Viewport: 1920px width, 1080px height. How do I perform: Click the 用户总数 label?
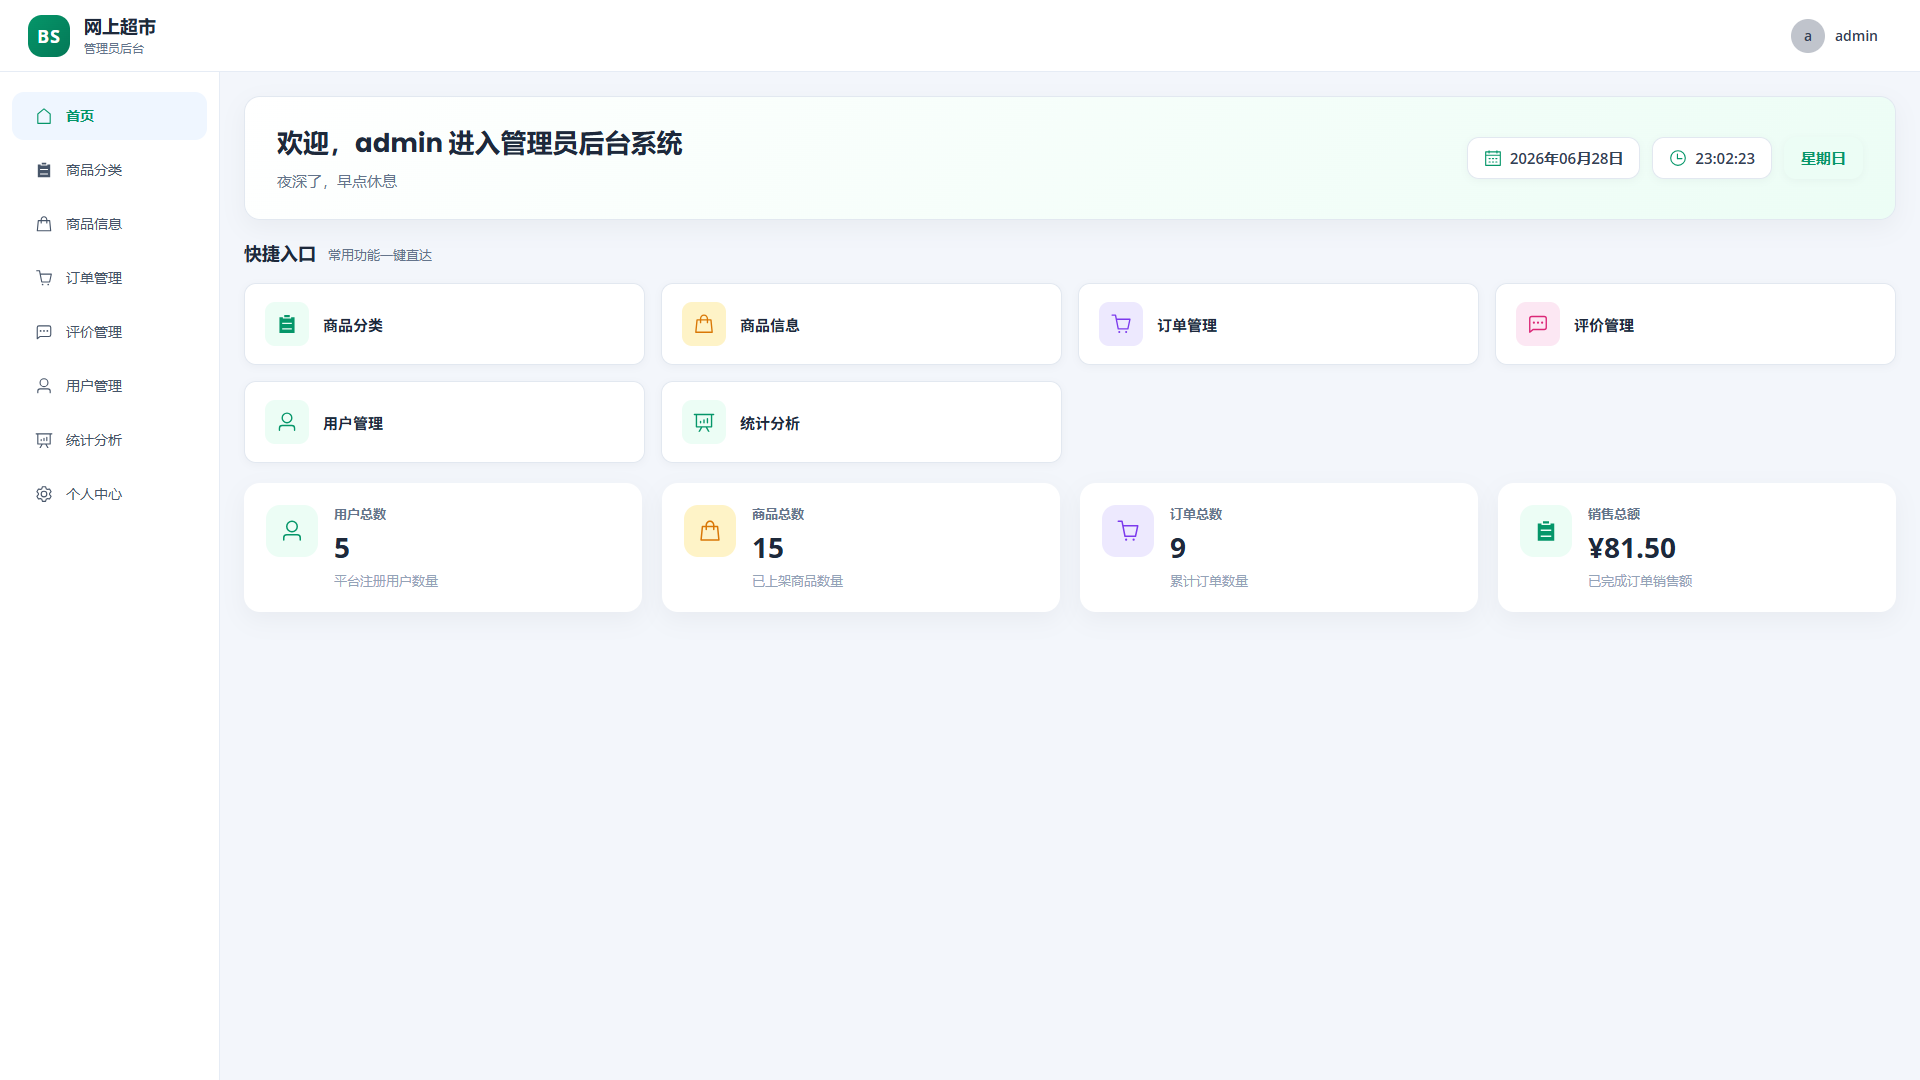360,514
